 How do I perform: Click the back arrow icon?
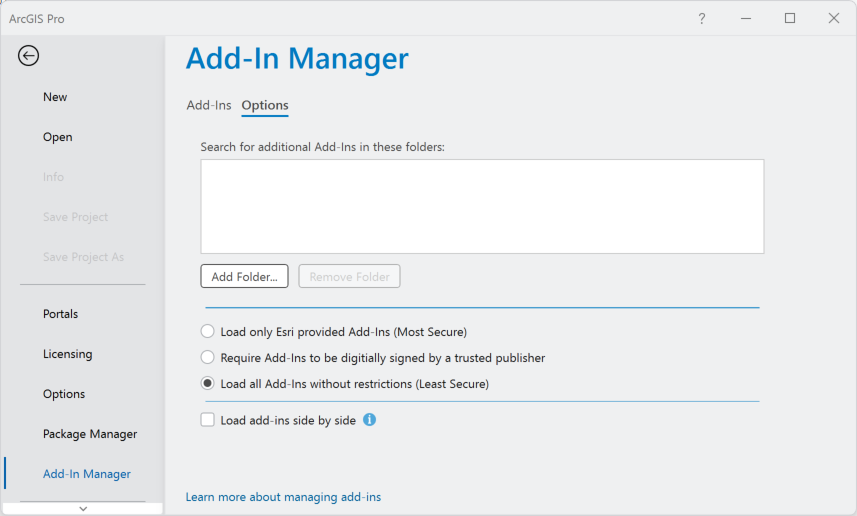[28, 56]
